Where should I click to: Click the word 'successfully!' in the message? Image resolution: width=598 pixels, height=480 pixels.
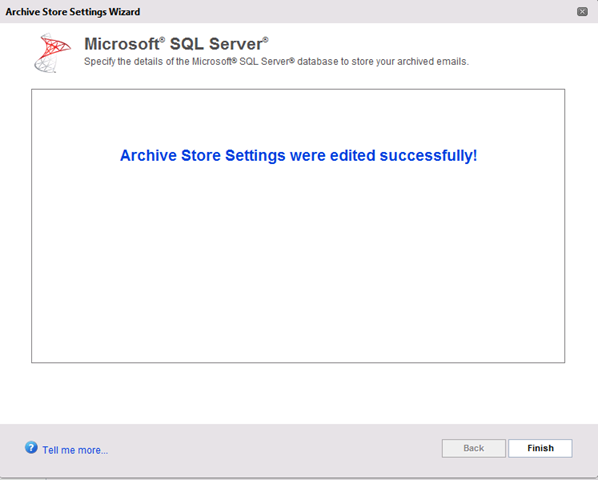(x=428, y=156)
